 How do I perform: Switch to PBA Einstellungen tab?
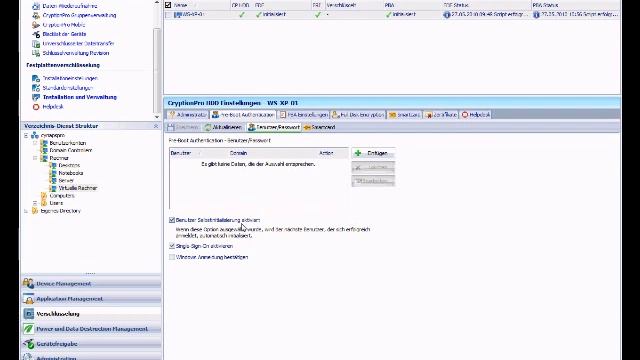pos(304,115)
